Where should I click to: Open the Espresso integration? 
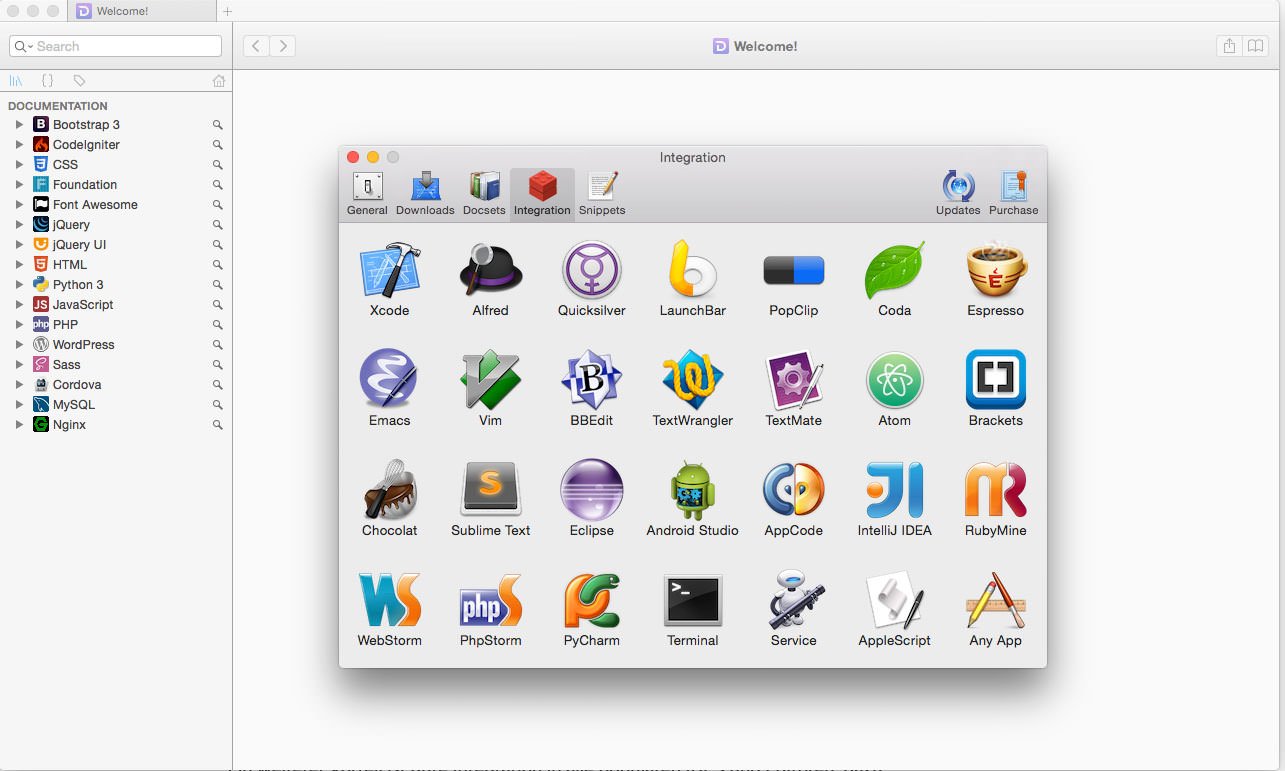996,270
